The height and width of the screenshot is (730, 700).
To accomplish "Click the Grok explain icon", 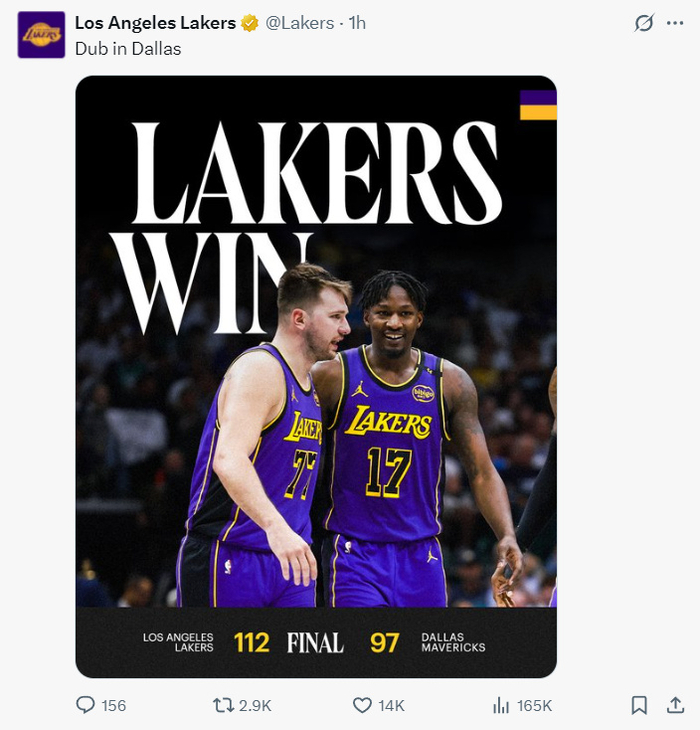I will 644,23.
